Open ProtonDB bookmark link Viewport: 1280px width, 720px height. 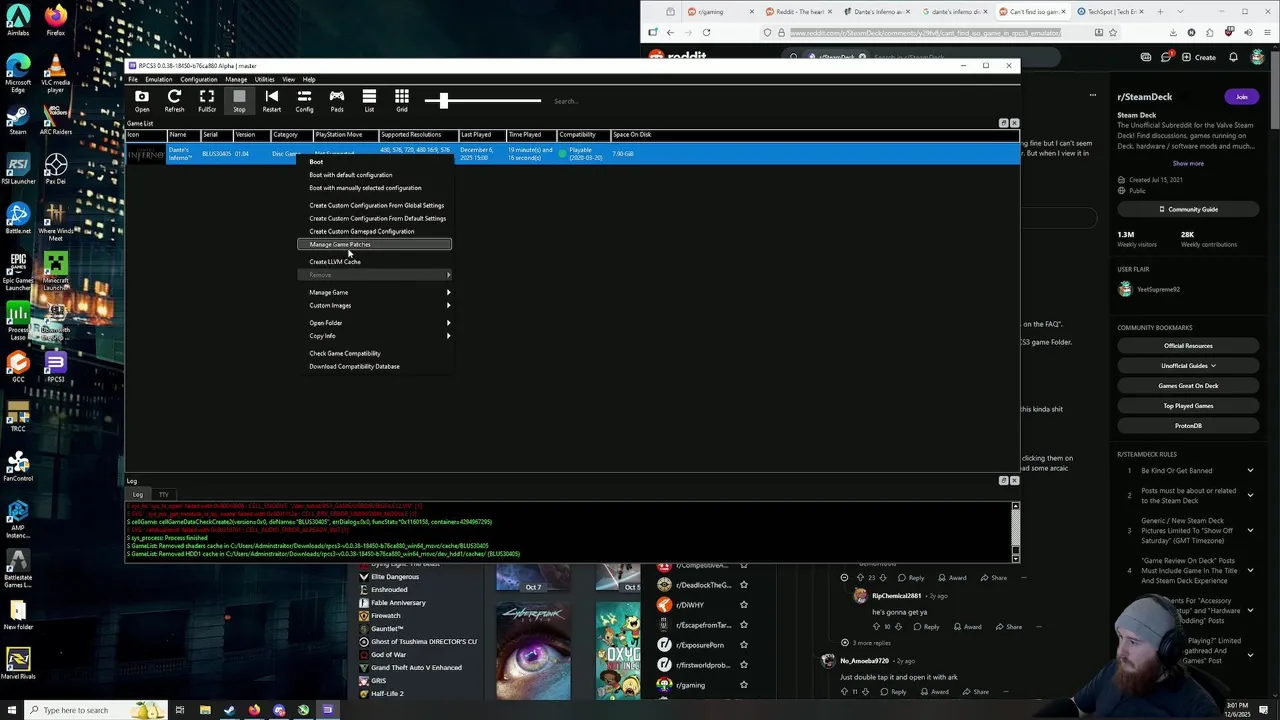tap(1188, 426)
